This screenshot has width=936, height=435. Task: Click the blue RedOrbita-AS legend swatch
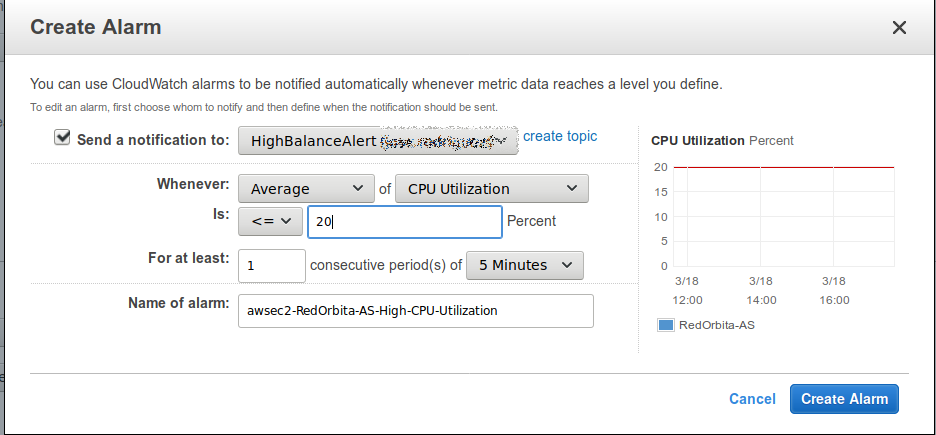click(665, 325)
